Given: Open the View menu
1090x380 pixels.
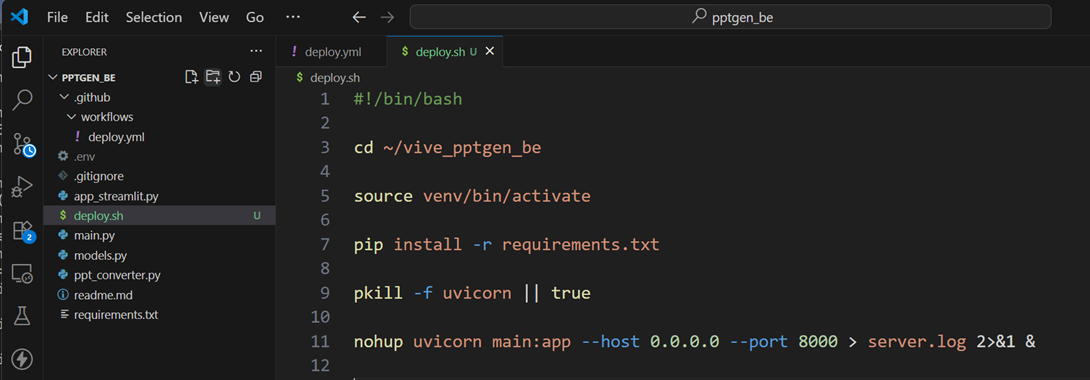Looking at the screenshot, I should click(x=214, y=17).
